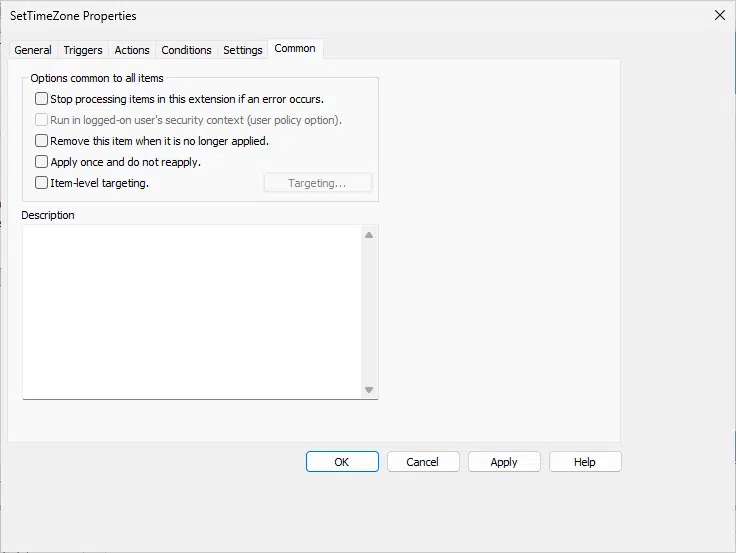
Task: Click inside the Description text box
Action: tap(192, 312)
